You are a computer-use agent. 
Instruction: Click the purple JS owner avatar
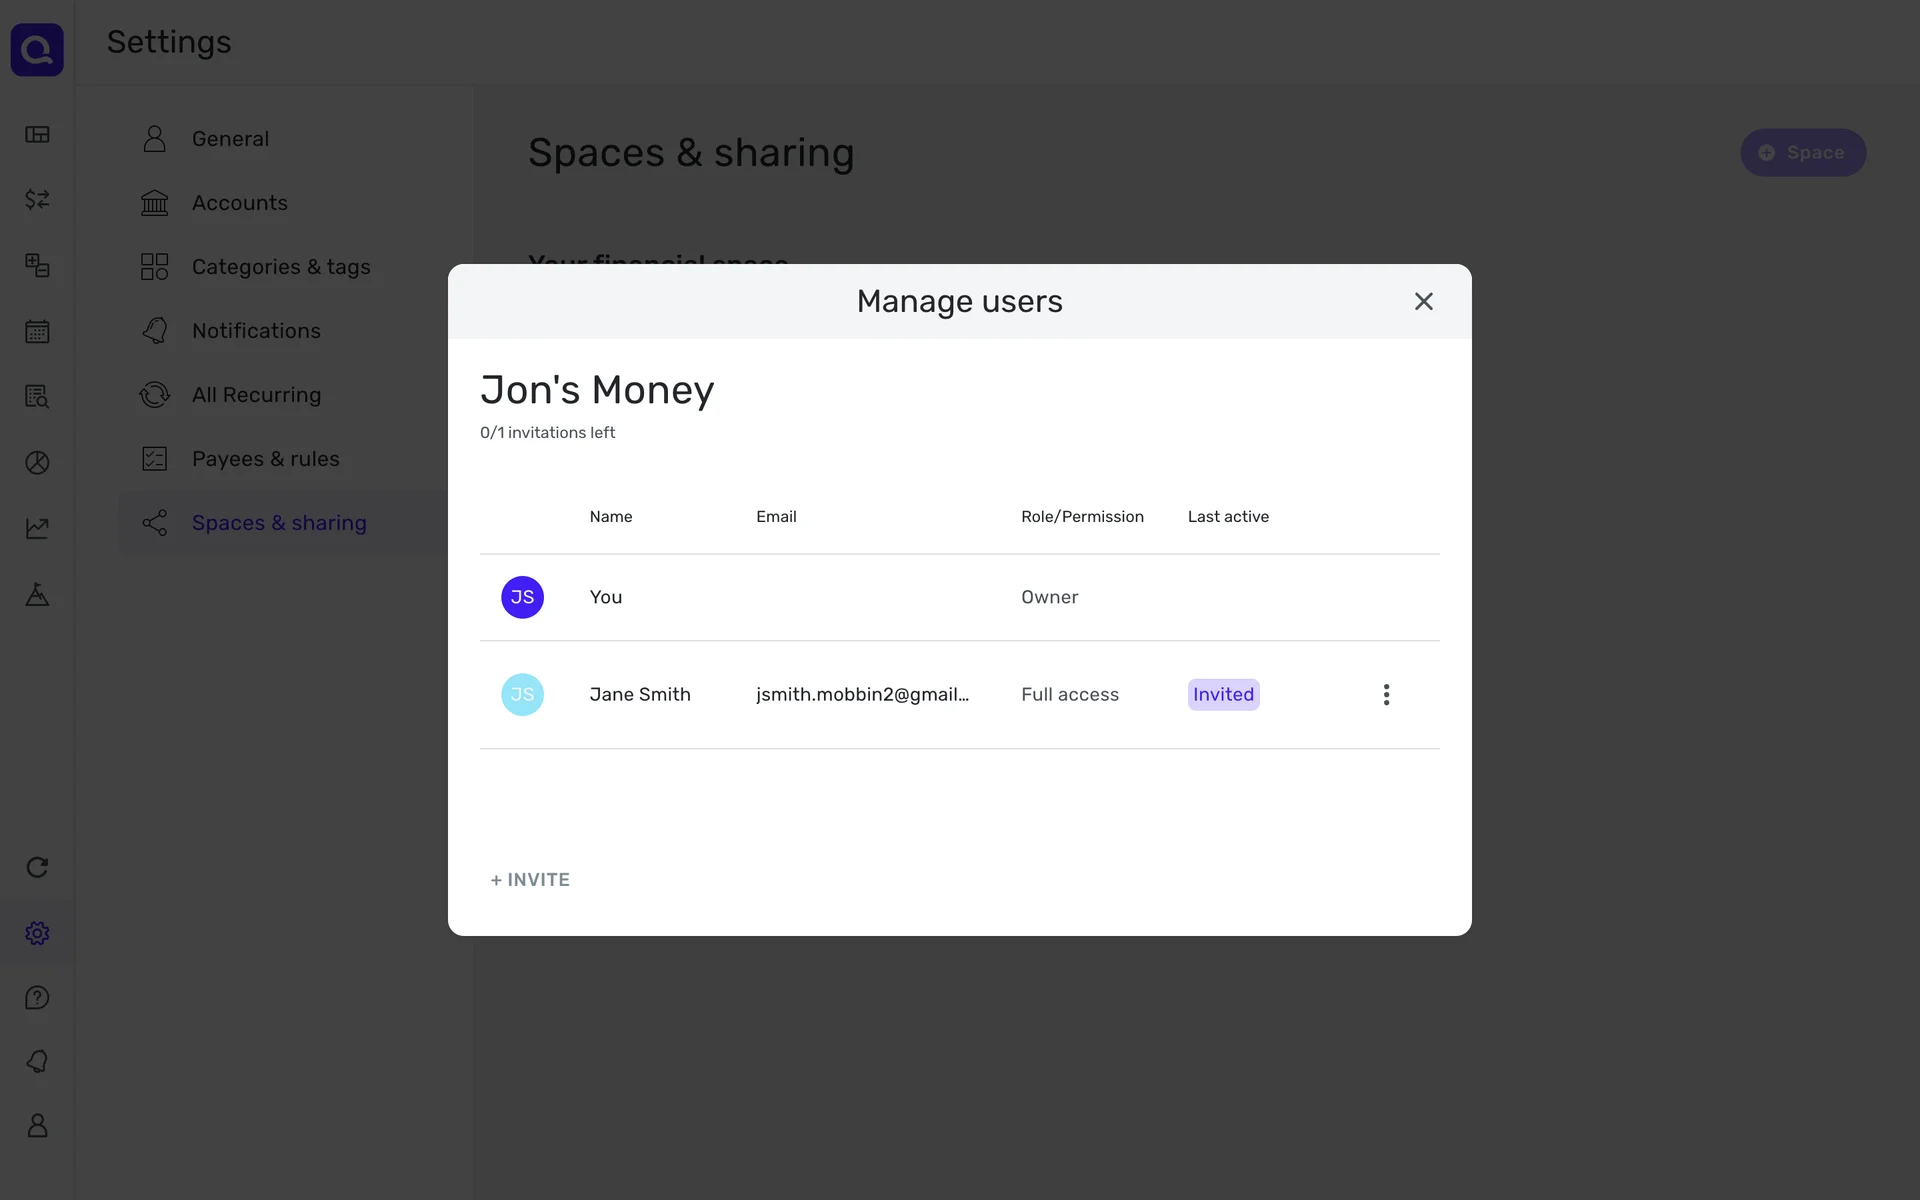pos(522,597)
